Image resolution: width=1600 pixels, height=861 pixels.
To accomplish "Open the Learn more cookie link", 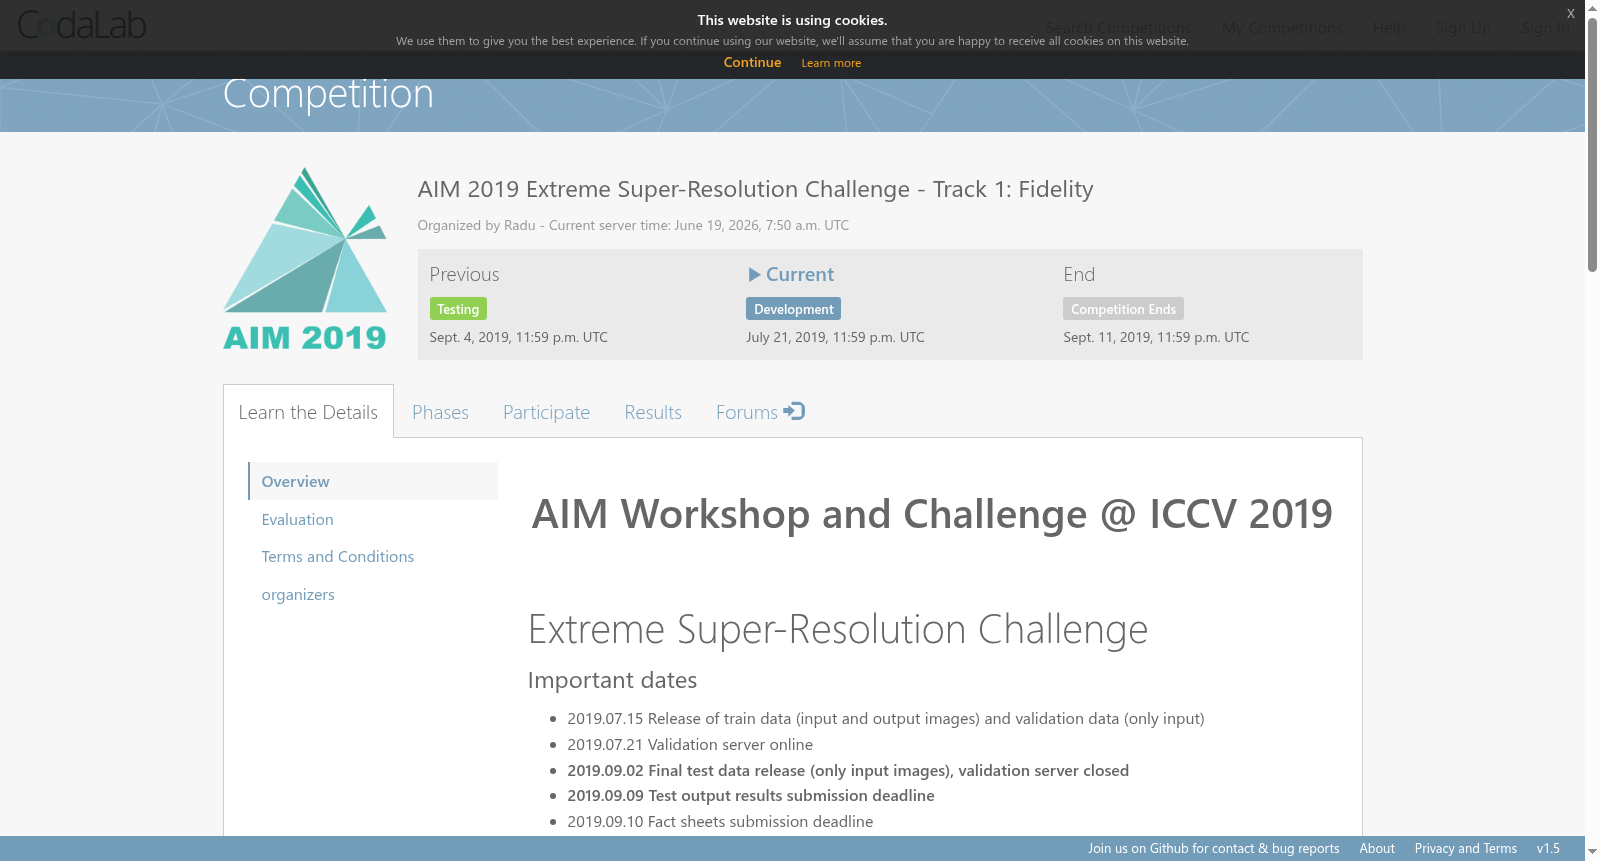I will tap(831, 63).
